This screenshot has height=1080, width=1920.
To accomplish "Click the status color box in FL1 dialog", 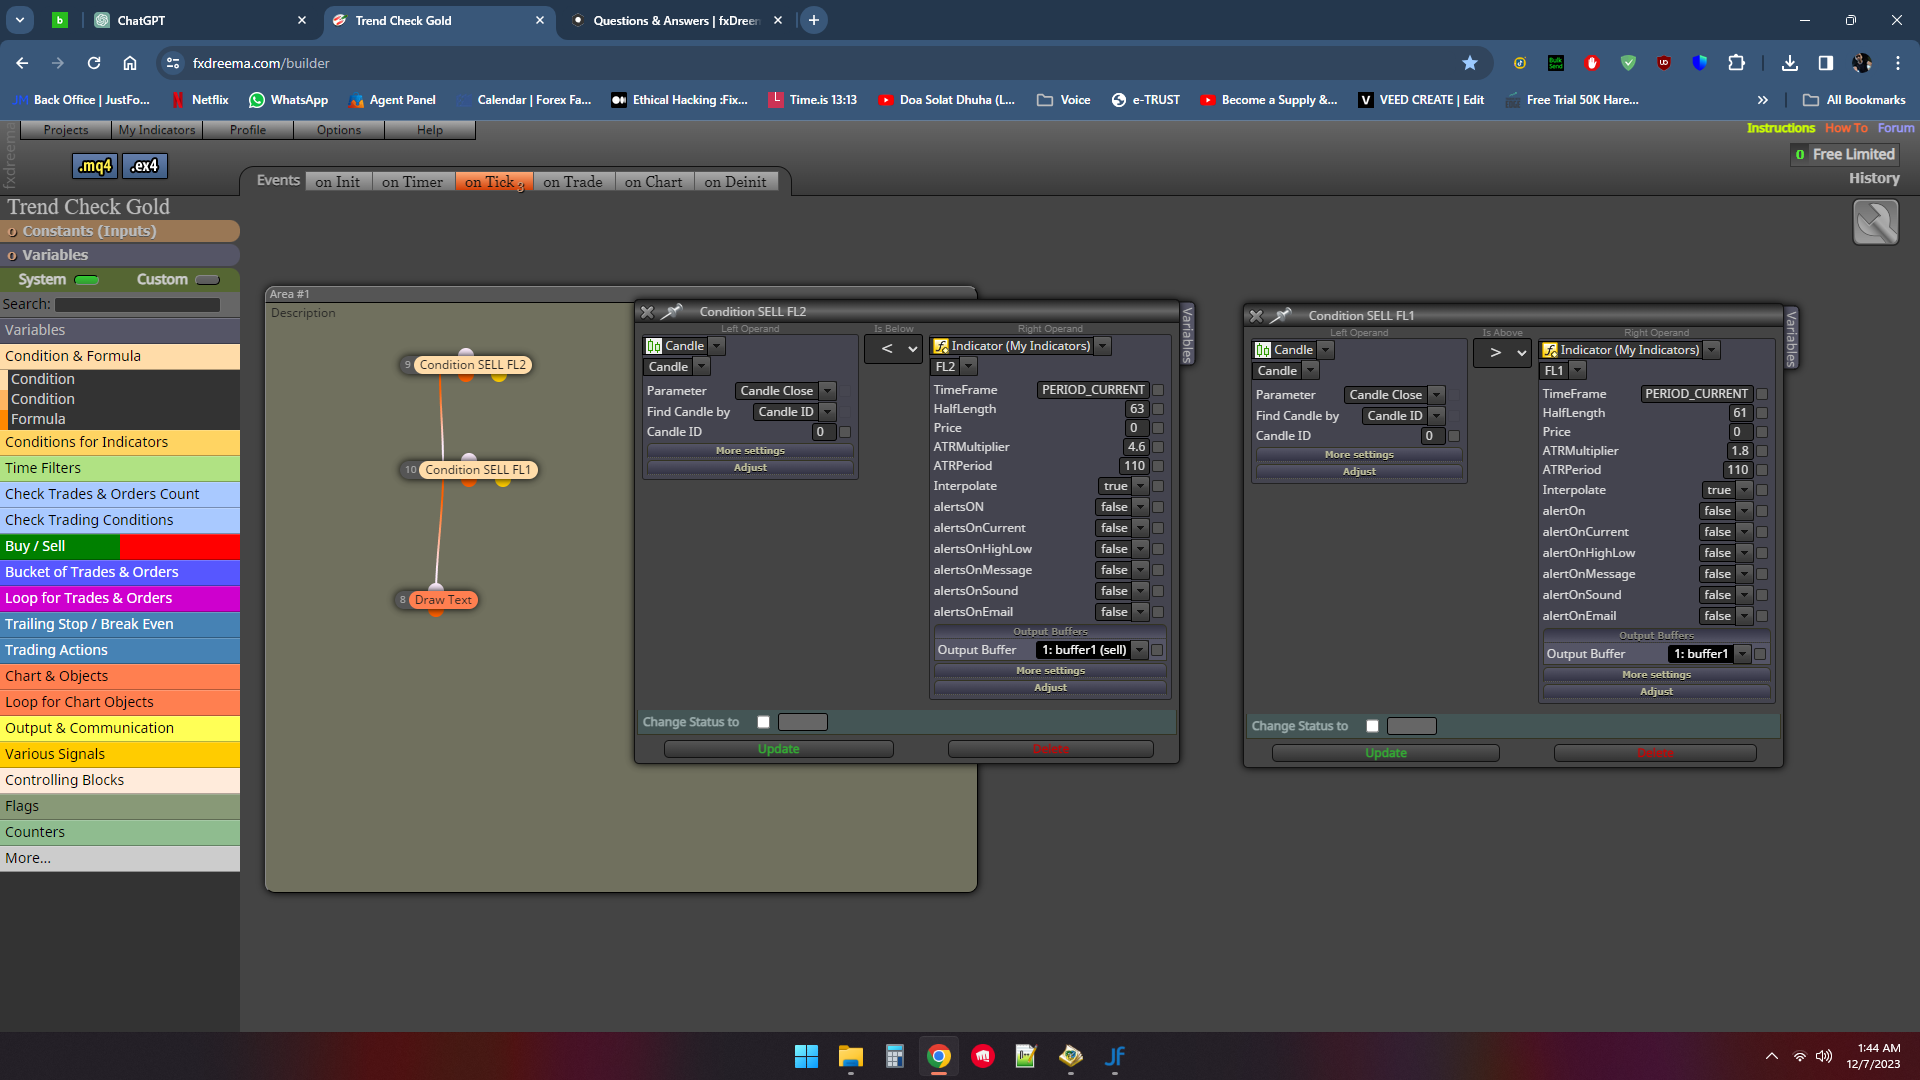I will (1411, 726).
